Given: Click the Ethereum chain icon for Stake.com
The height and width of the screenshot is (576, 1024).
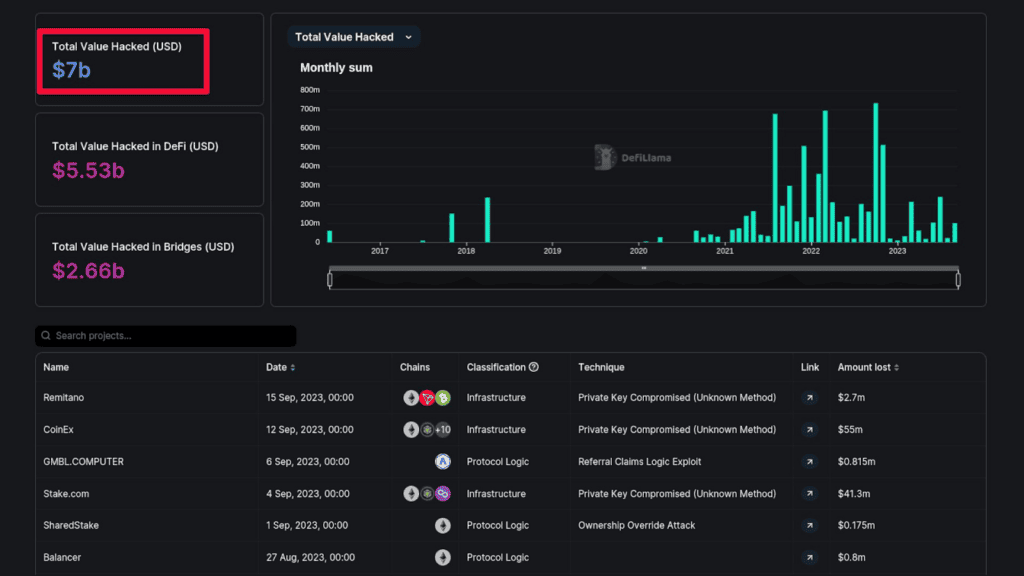Looking at the screenshot, I should [x=411, y=494].
